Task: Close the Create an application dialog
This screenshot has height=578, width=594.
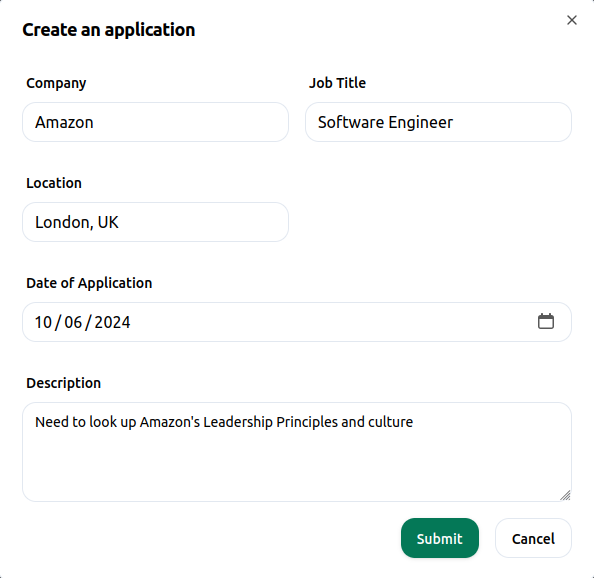Action: click(572, 20)
